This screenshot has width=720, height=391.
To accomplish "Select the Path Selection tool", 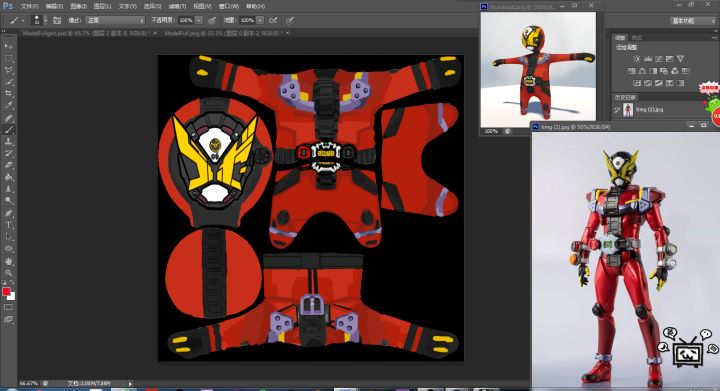I will 8,237.
